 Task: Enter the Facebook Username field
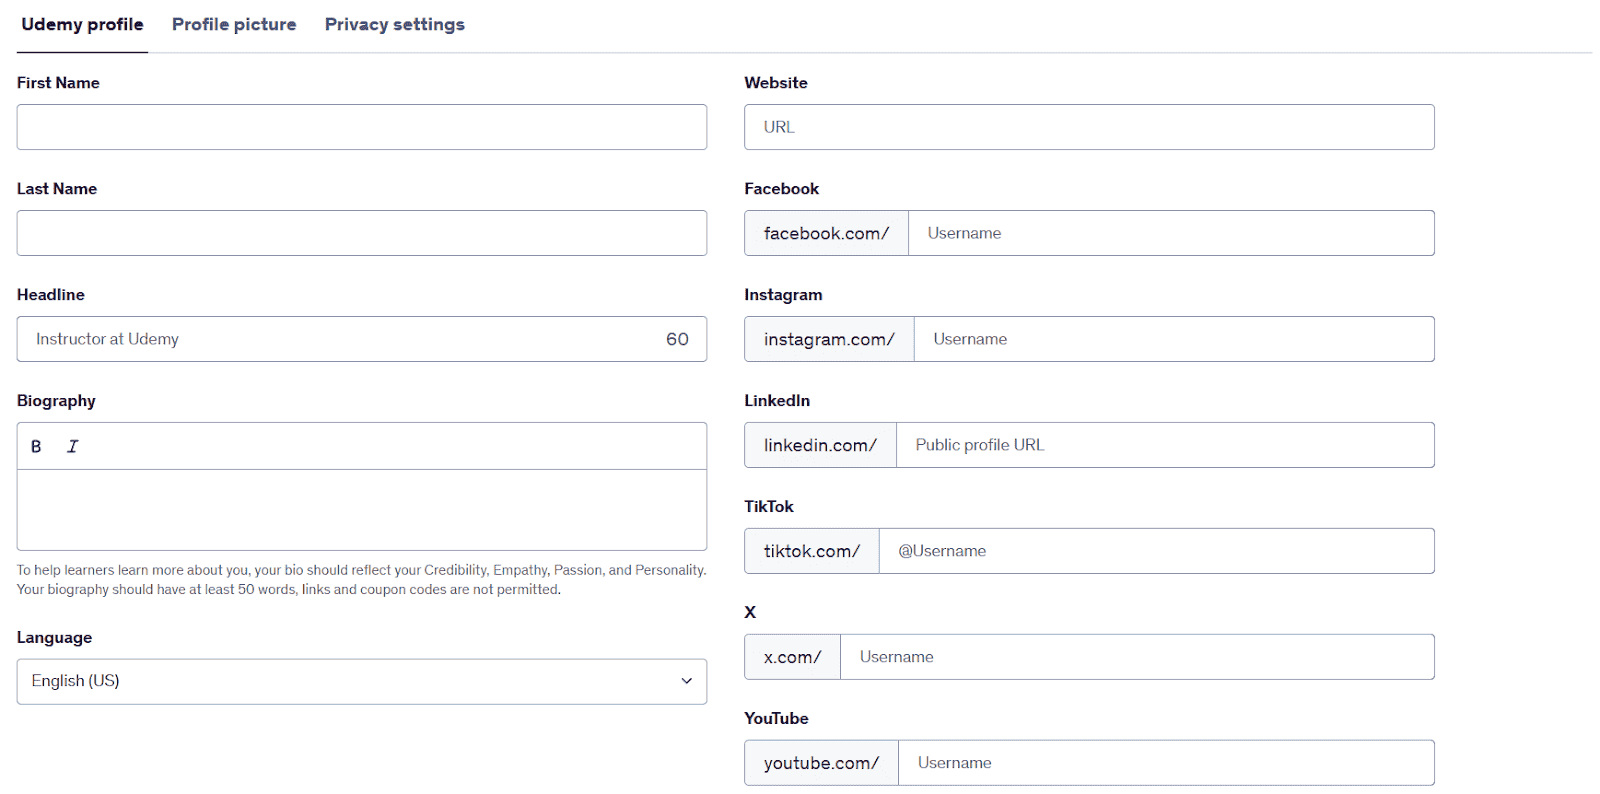(1170, 233)
